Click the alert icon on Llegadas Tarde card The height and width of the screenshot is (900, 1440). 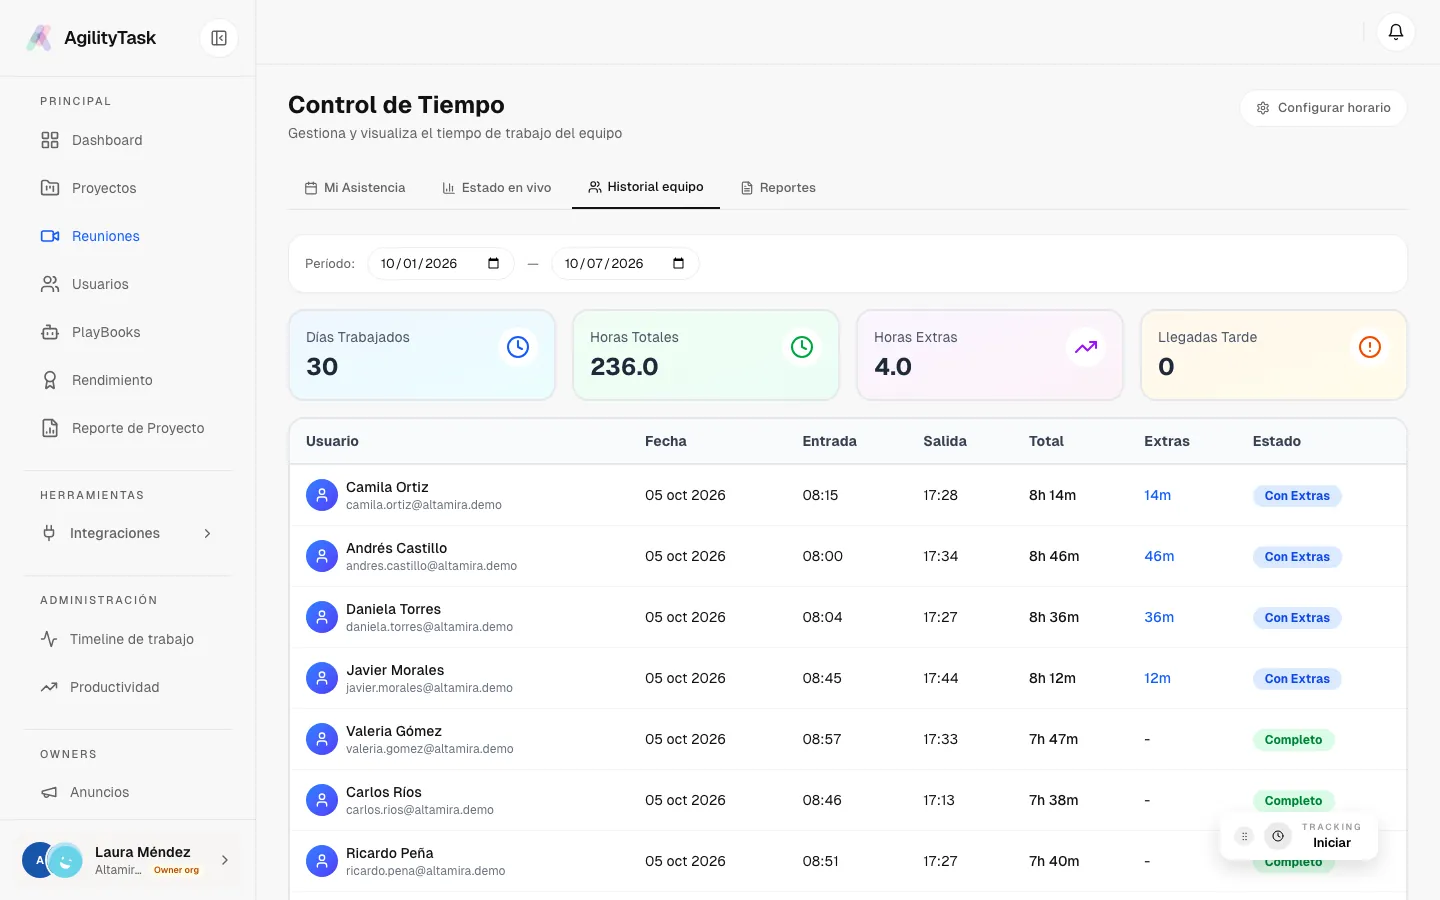pyautogui.click(x=1370, y=347)
